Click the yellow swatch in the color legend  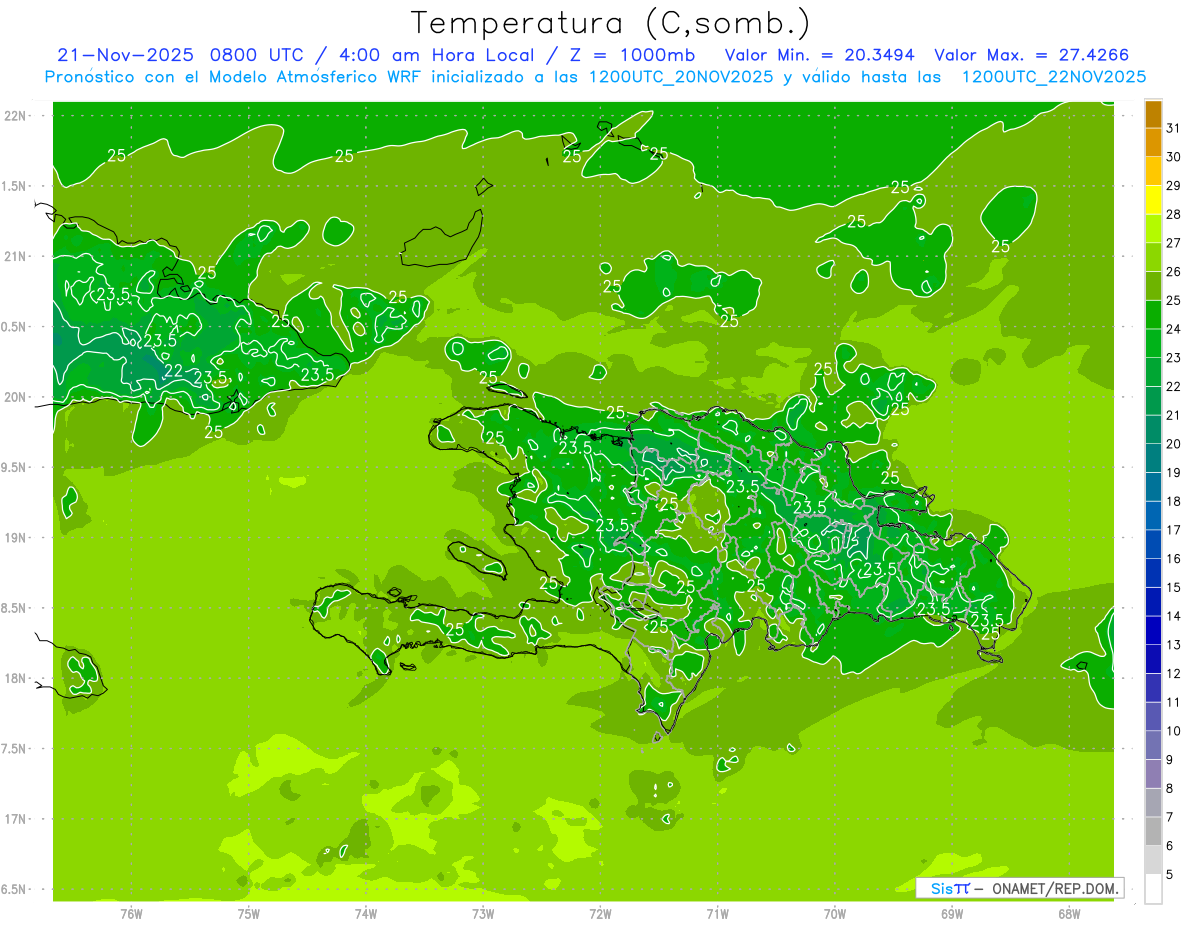1153,201
